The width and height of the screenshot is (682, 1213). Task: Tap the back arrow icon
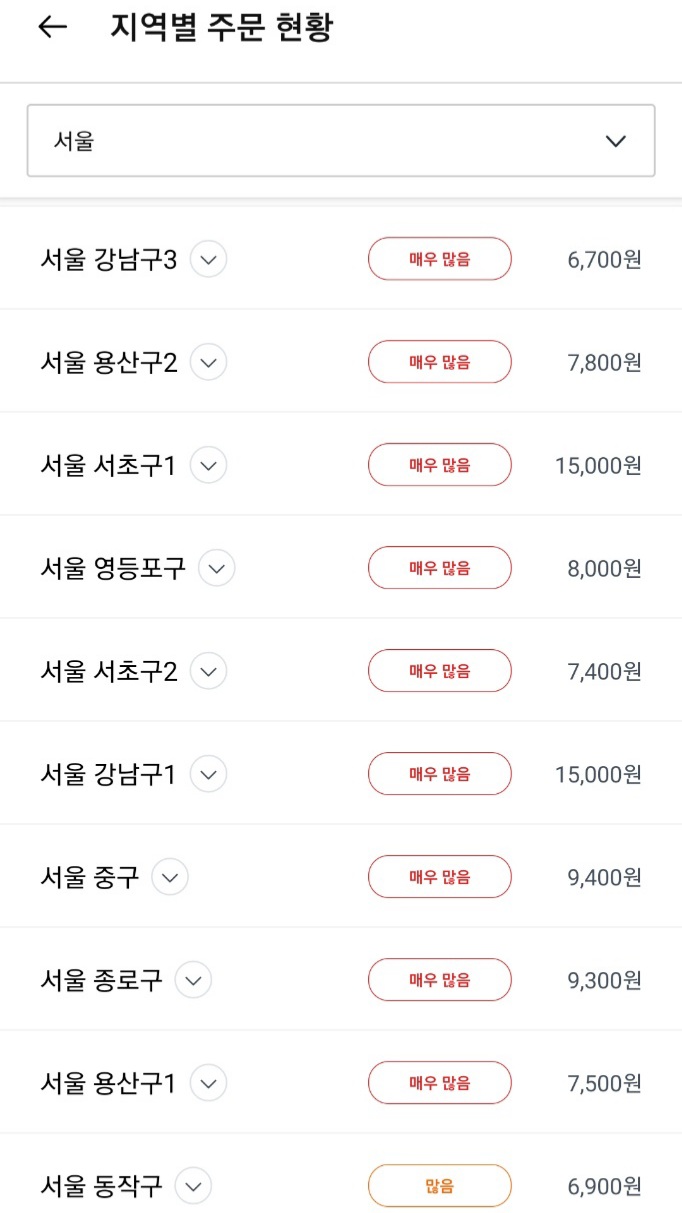pyautogui.click(x=52, y=28)
